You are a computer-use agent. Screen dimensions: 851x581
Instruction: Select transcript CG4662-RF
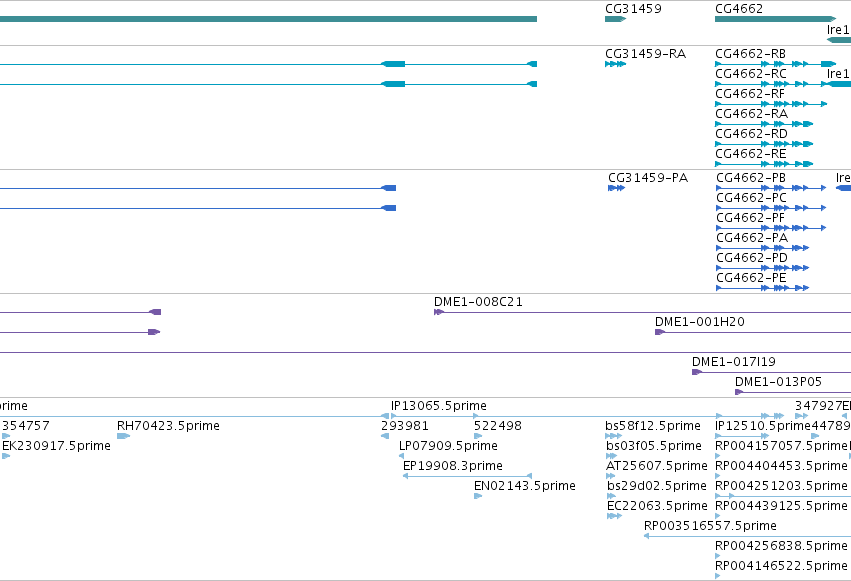pos(750,94)
